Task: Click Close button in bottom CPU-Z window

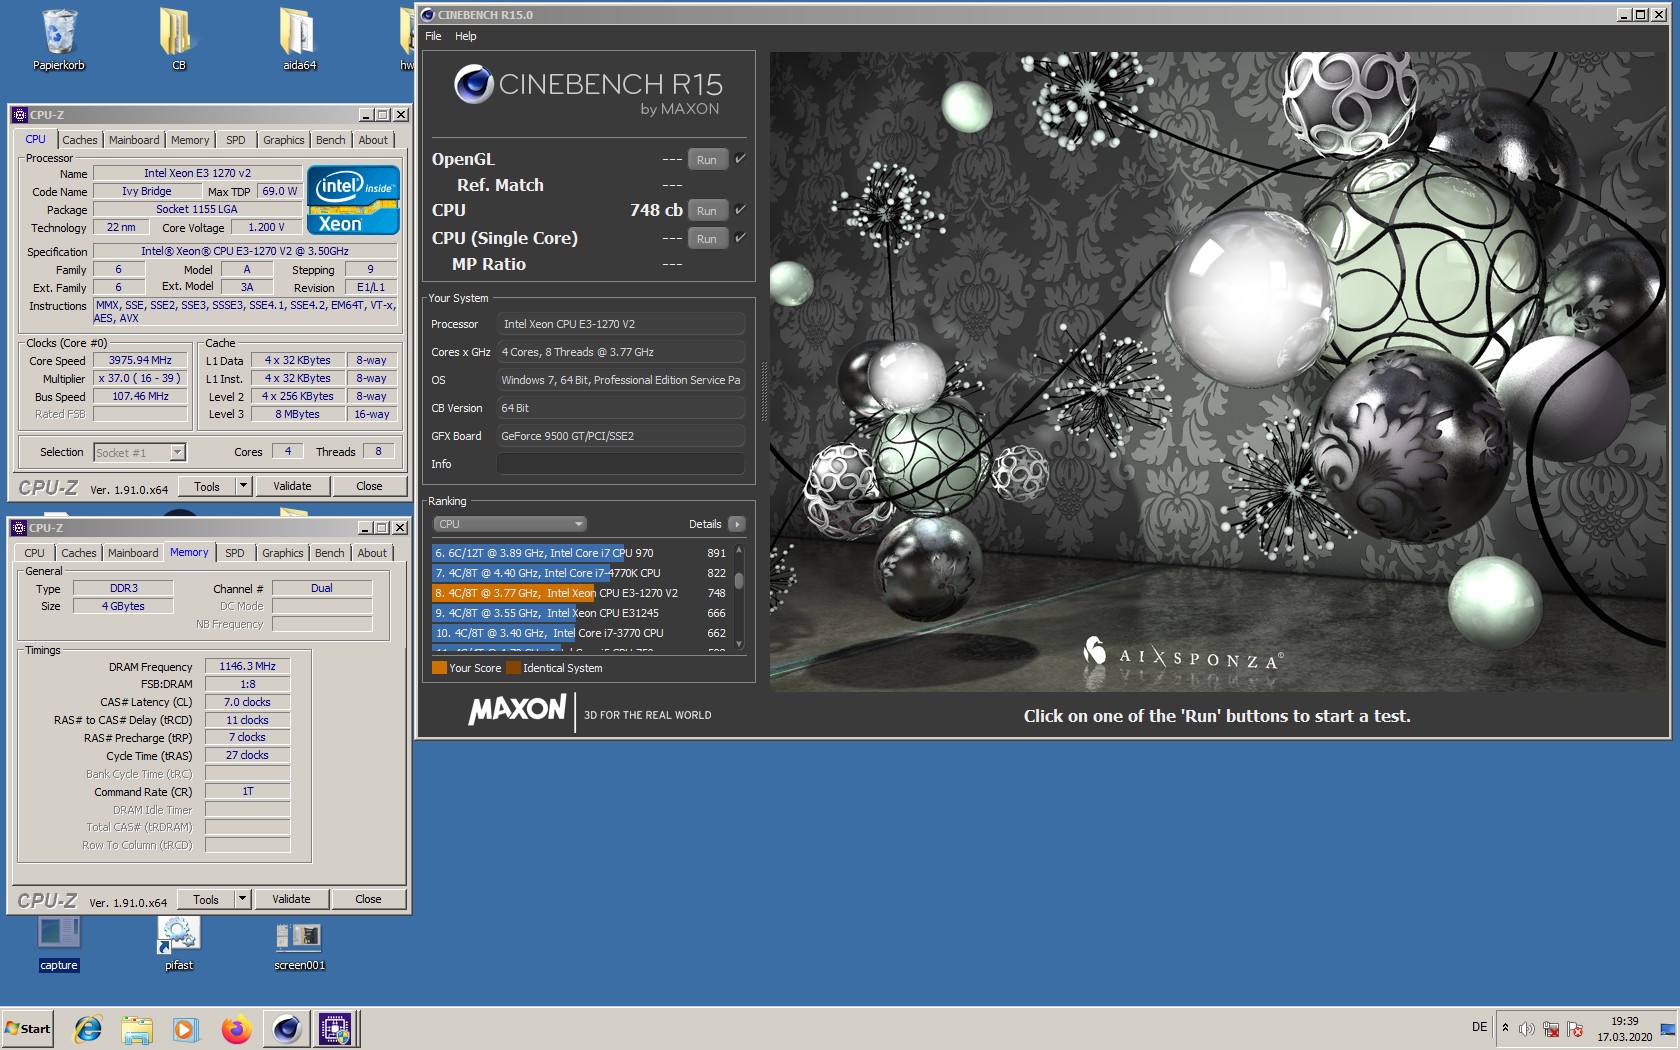Action: pos(368,899)
